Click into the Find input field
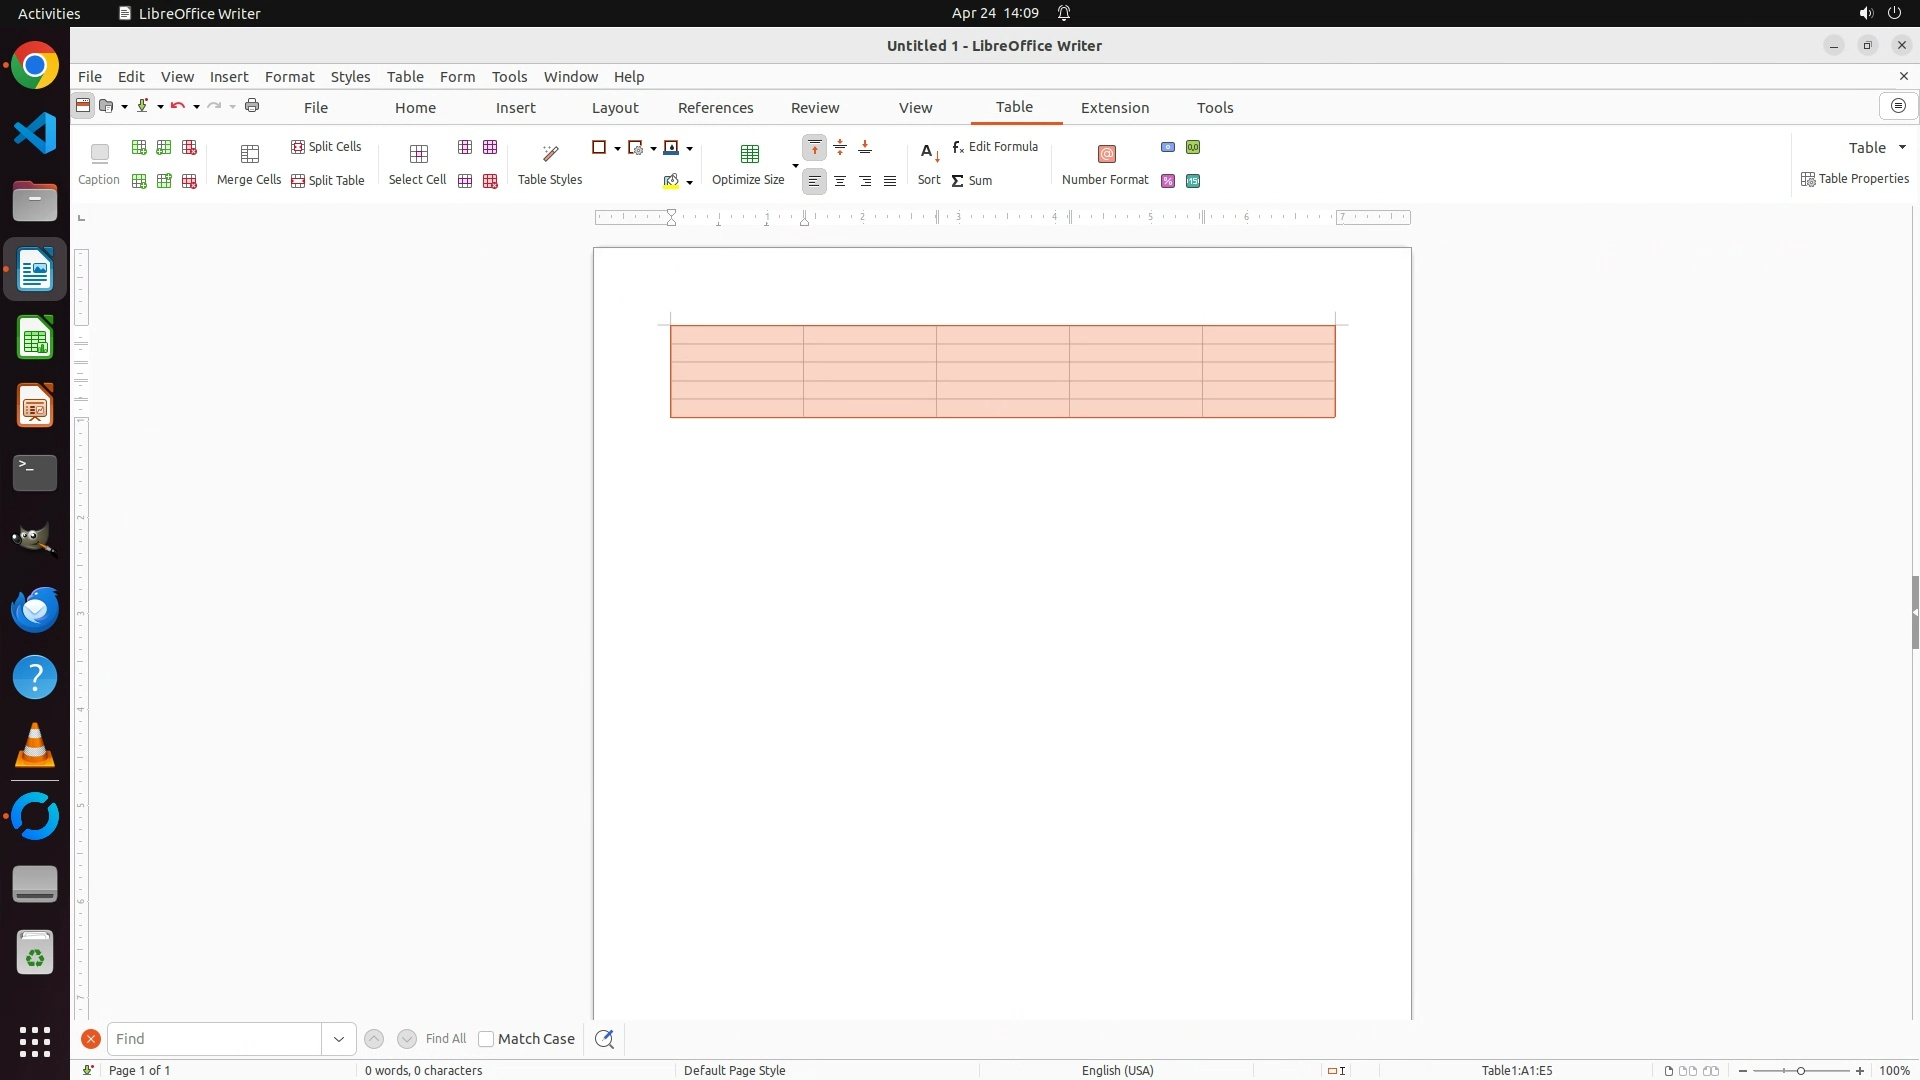 [x=214, y=1039]
